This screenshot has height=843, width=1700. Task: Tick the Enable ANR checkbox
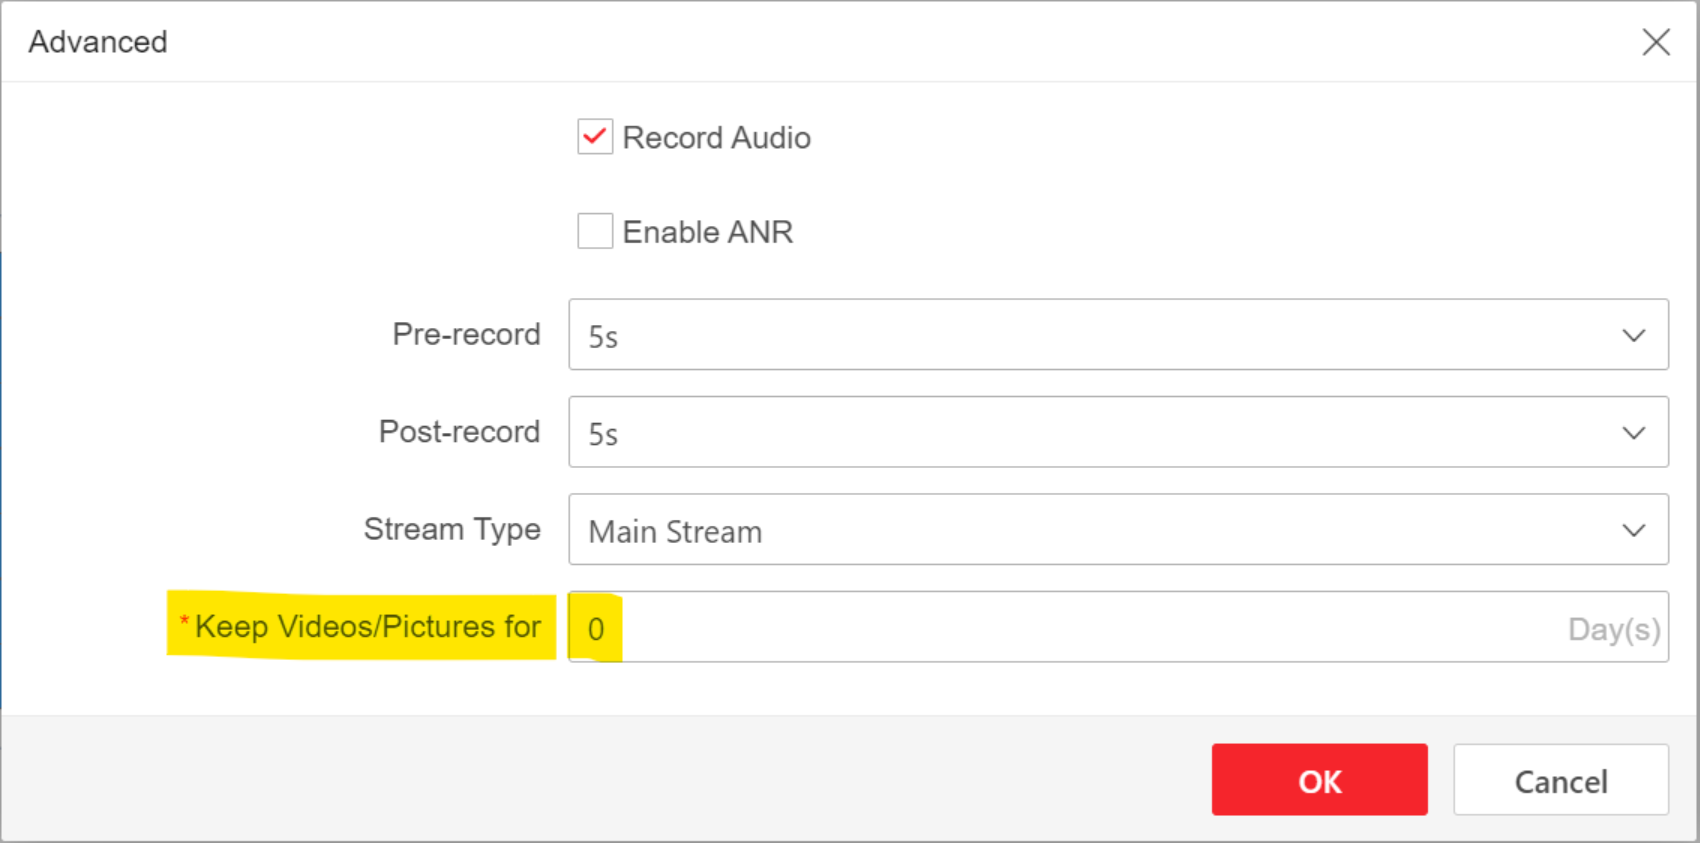(x=595, y=231)
